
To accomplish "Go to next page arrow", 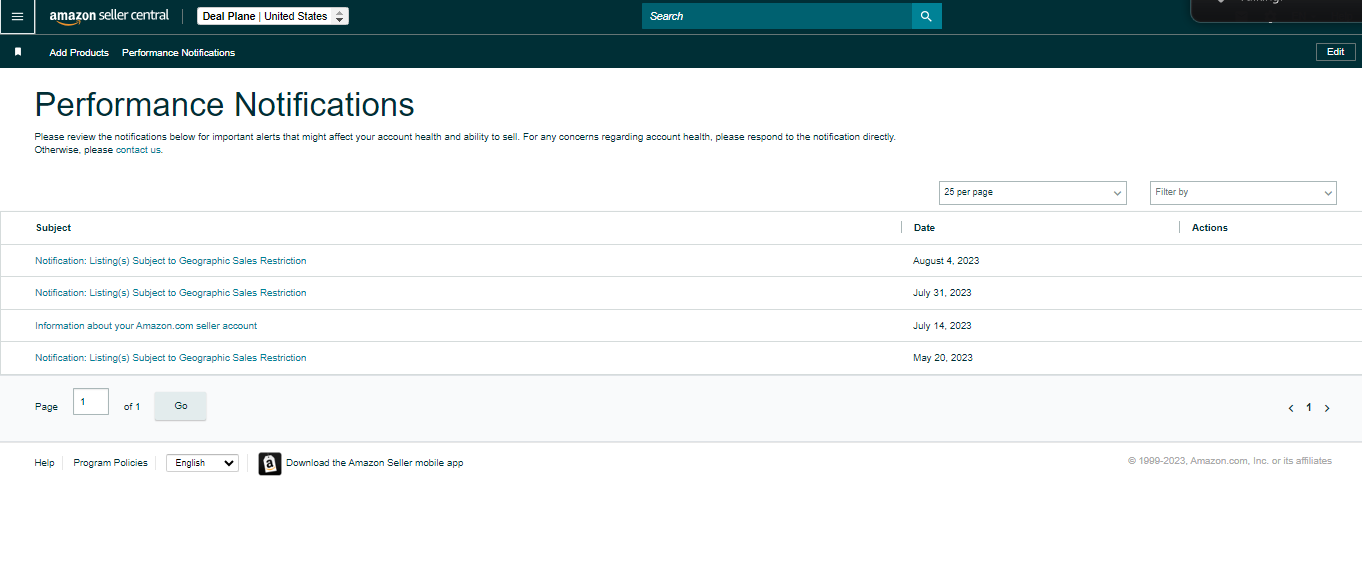I will click(x=1327, y=408).
